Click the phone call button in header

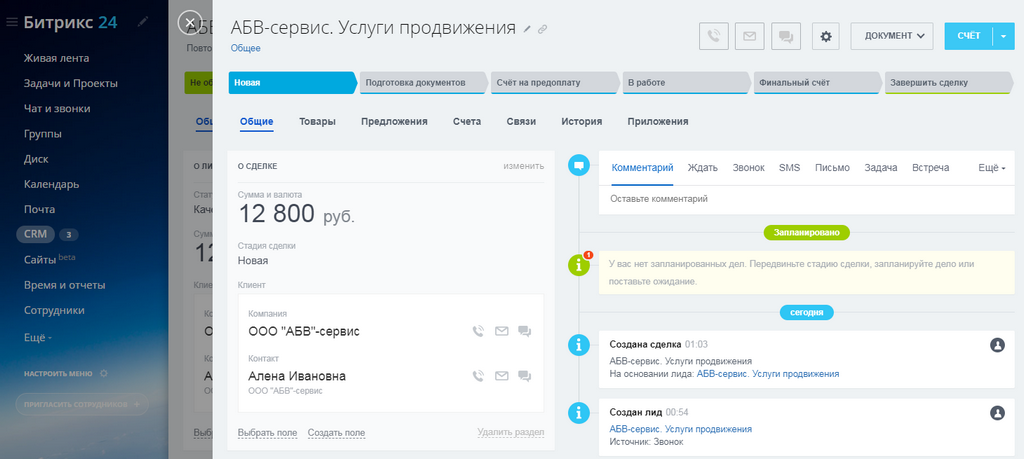click(x=713, y=36)
